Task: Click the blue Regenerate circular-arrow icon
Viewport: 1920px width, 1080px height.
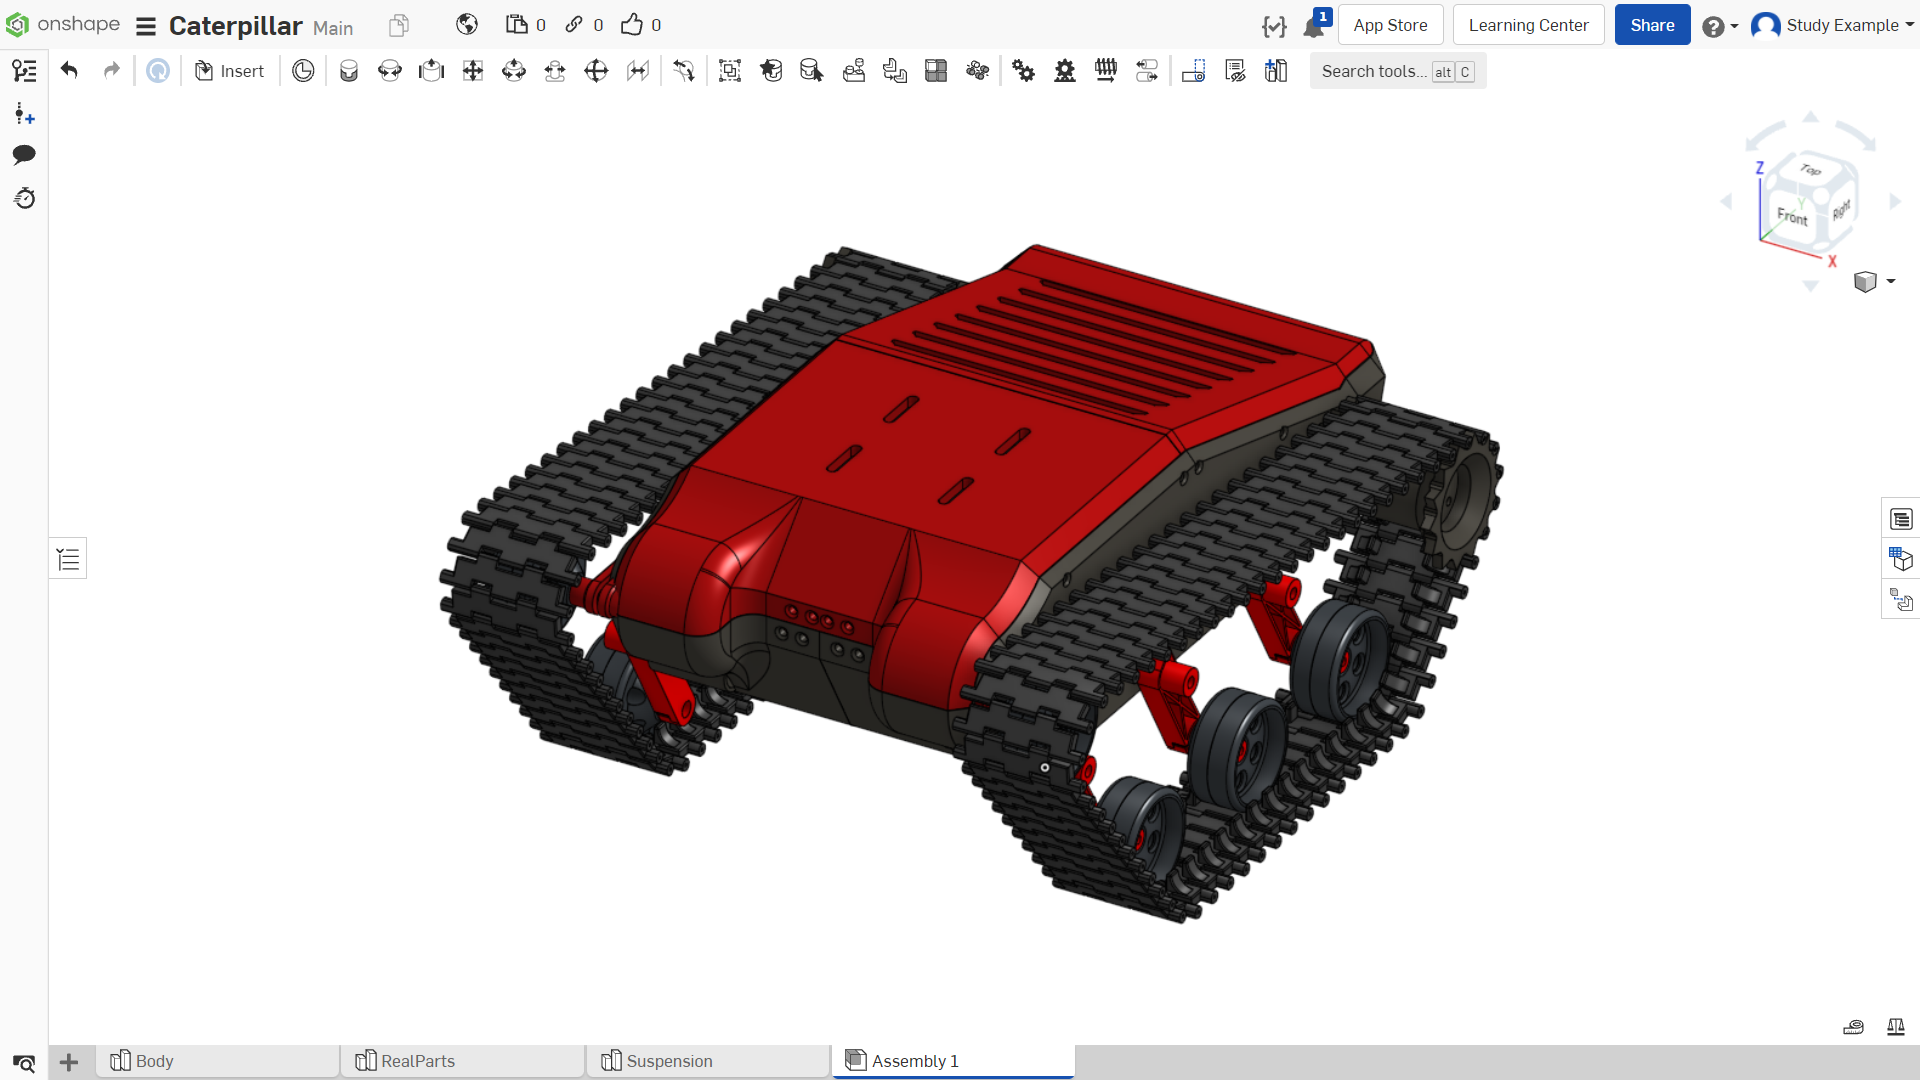Action: (x=158, y=71)
